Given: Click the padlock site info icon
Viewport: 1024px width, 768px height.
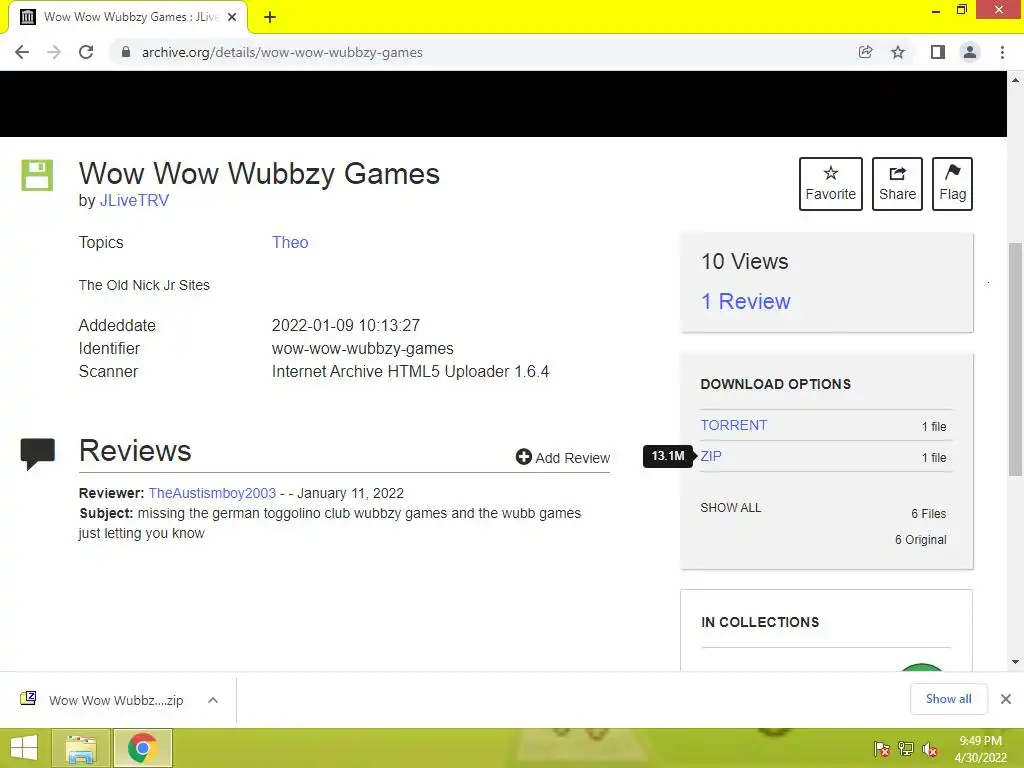Looking at the screenshot, I should tap(126, 52).
